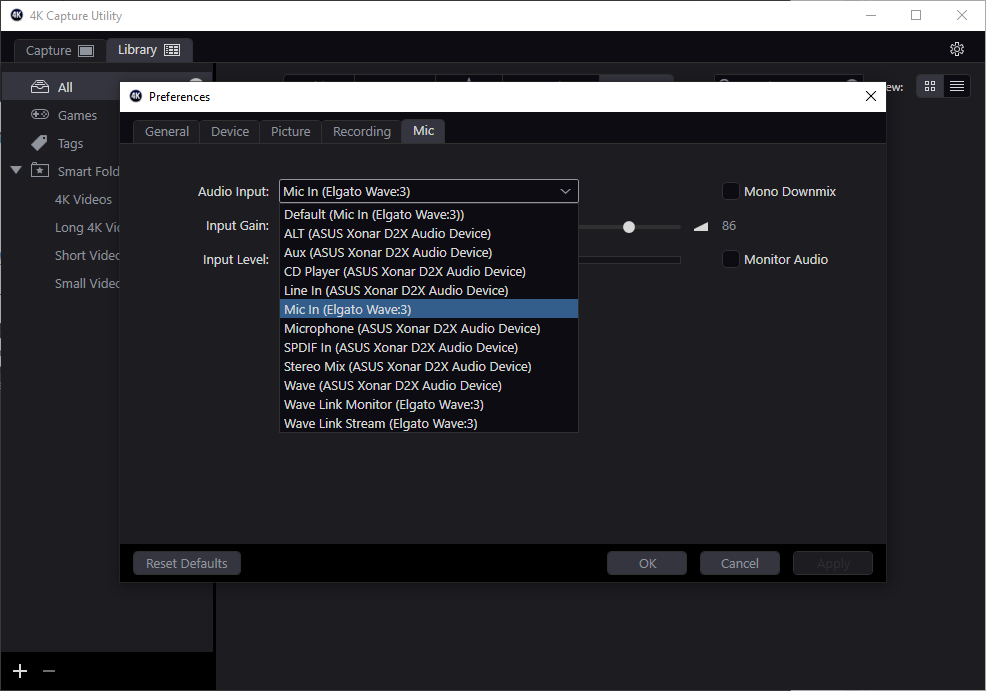Screen dimensions: 986x691
Task: Click Reset Defaults button
Action: 187,563
